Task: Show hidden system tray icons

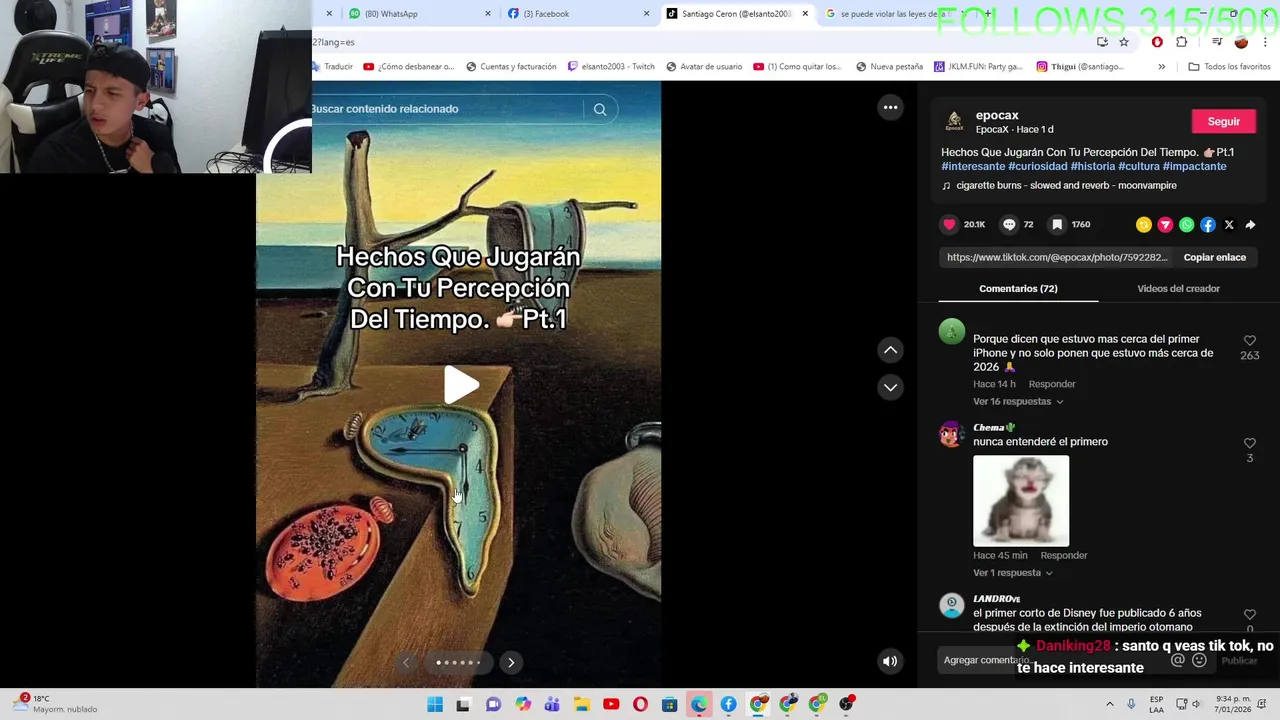Action: pyautogui.click(x=1111, y=704)
